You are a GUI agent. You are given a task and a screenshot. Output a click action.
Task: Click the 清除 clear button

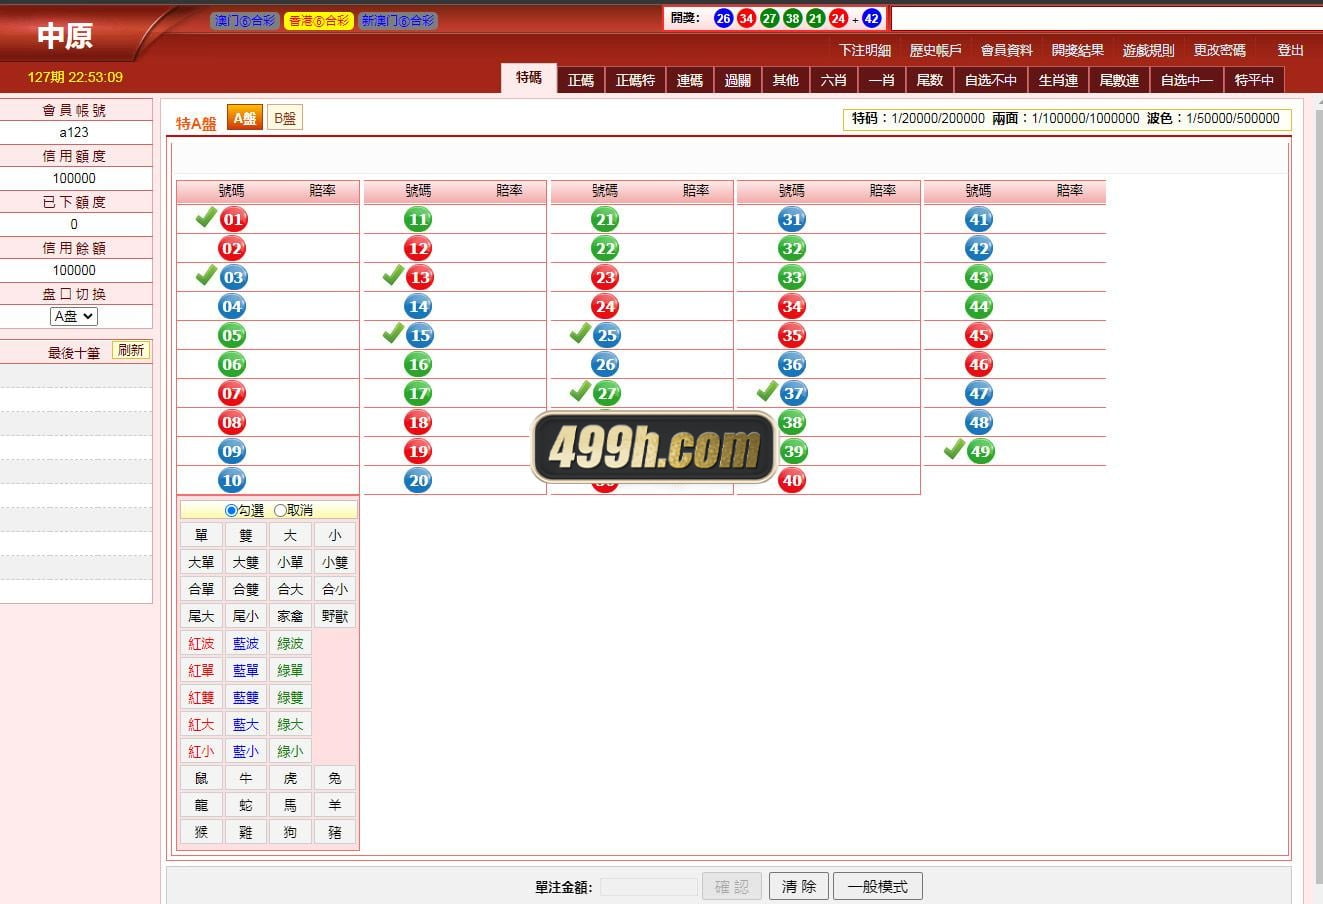(799, 886)
